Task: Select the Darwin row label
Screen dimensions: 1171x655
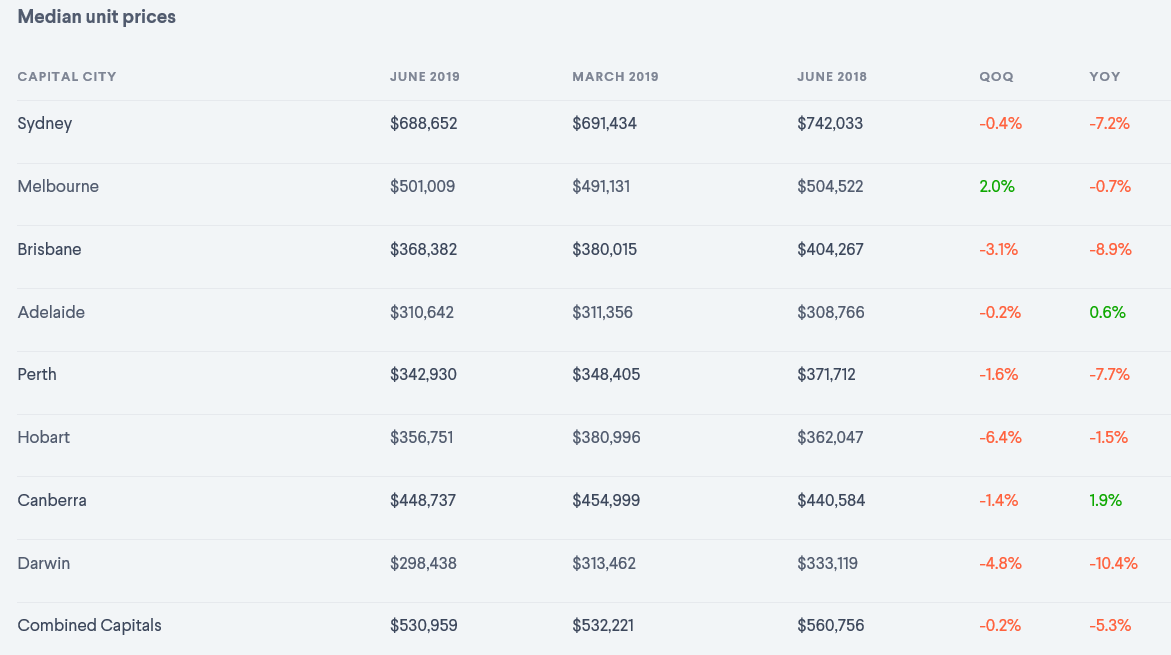Action: [x=44, y=564]
